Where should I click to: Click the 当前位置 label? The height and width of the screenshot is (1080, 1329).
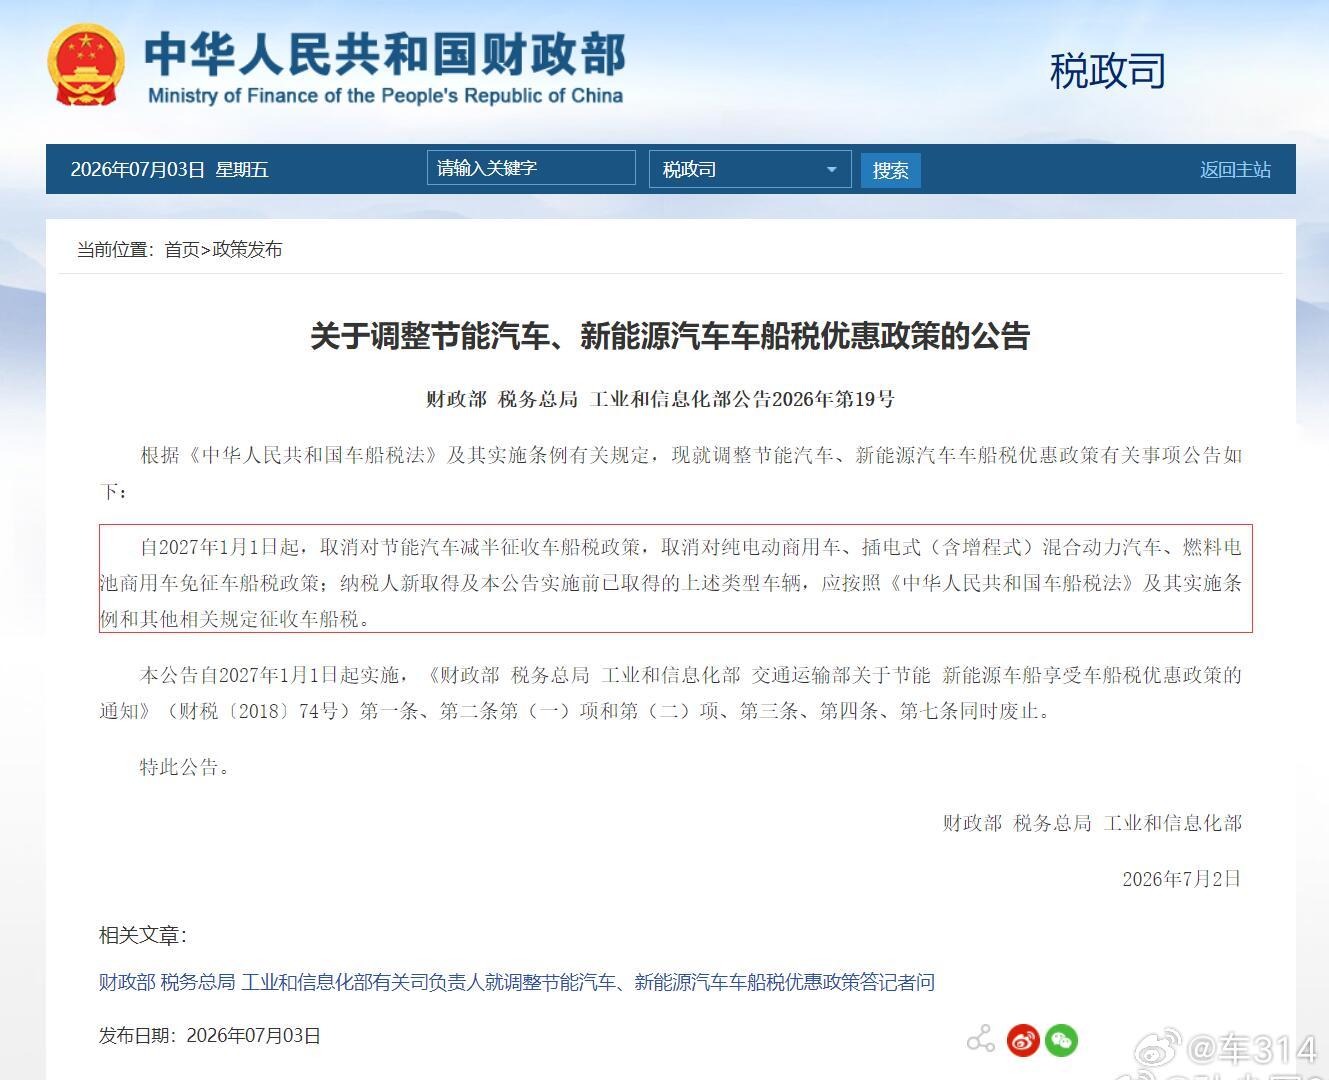(x=115, y=249)
